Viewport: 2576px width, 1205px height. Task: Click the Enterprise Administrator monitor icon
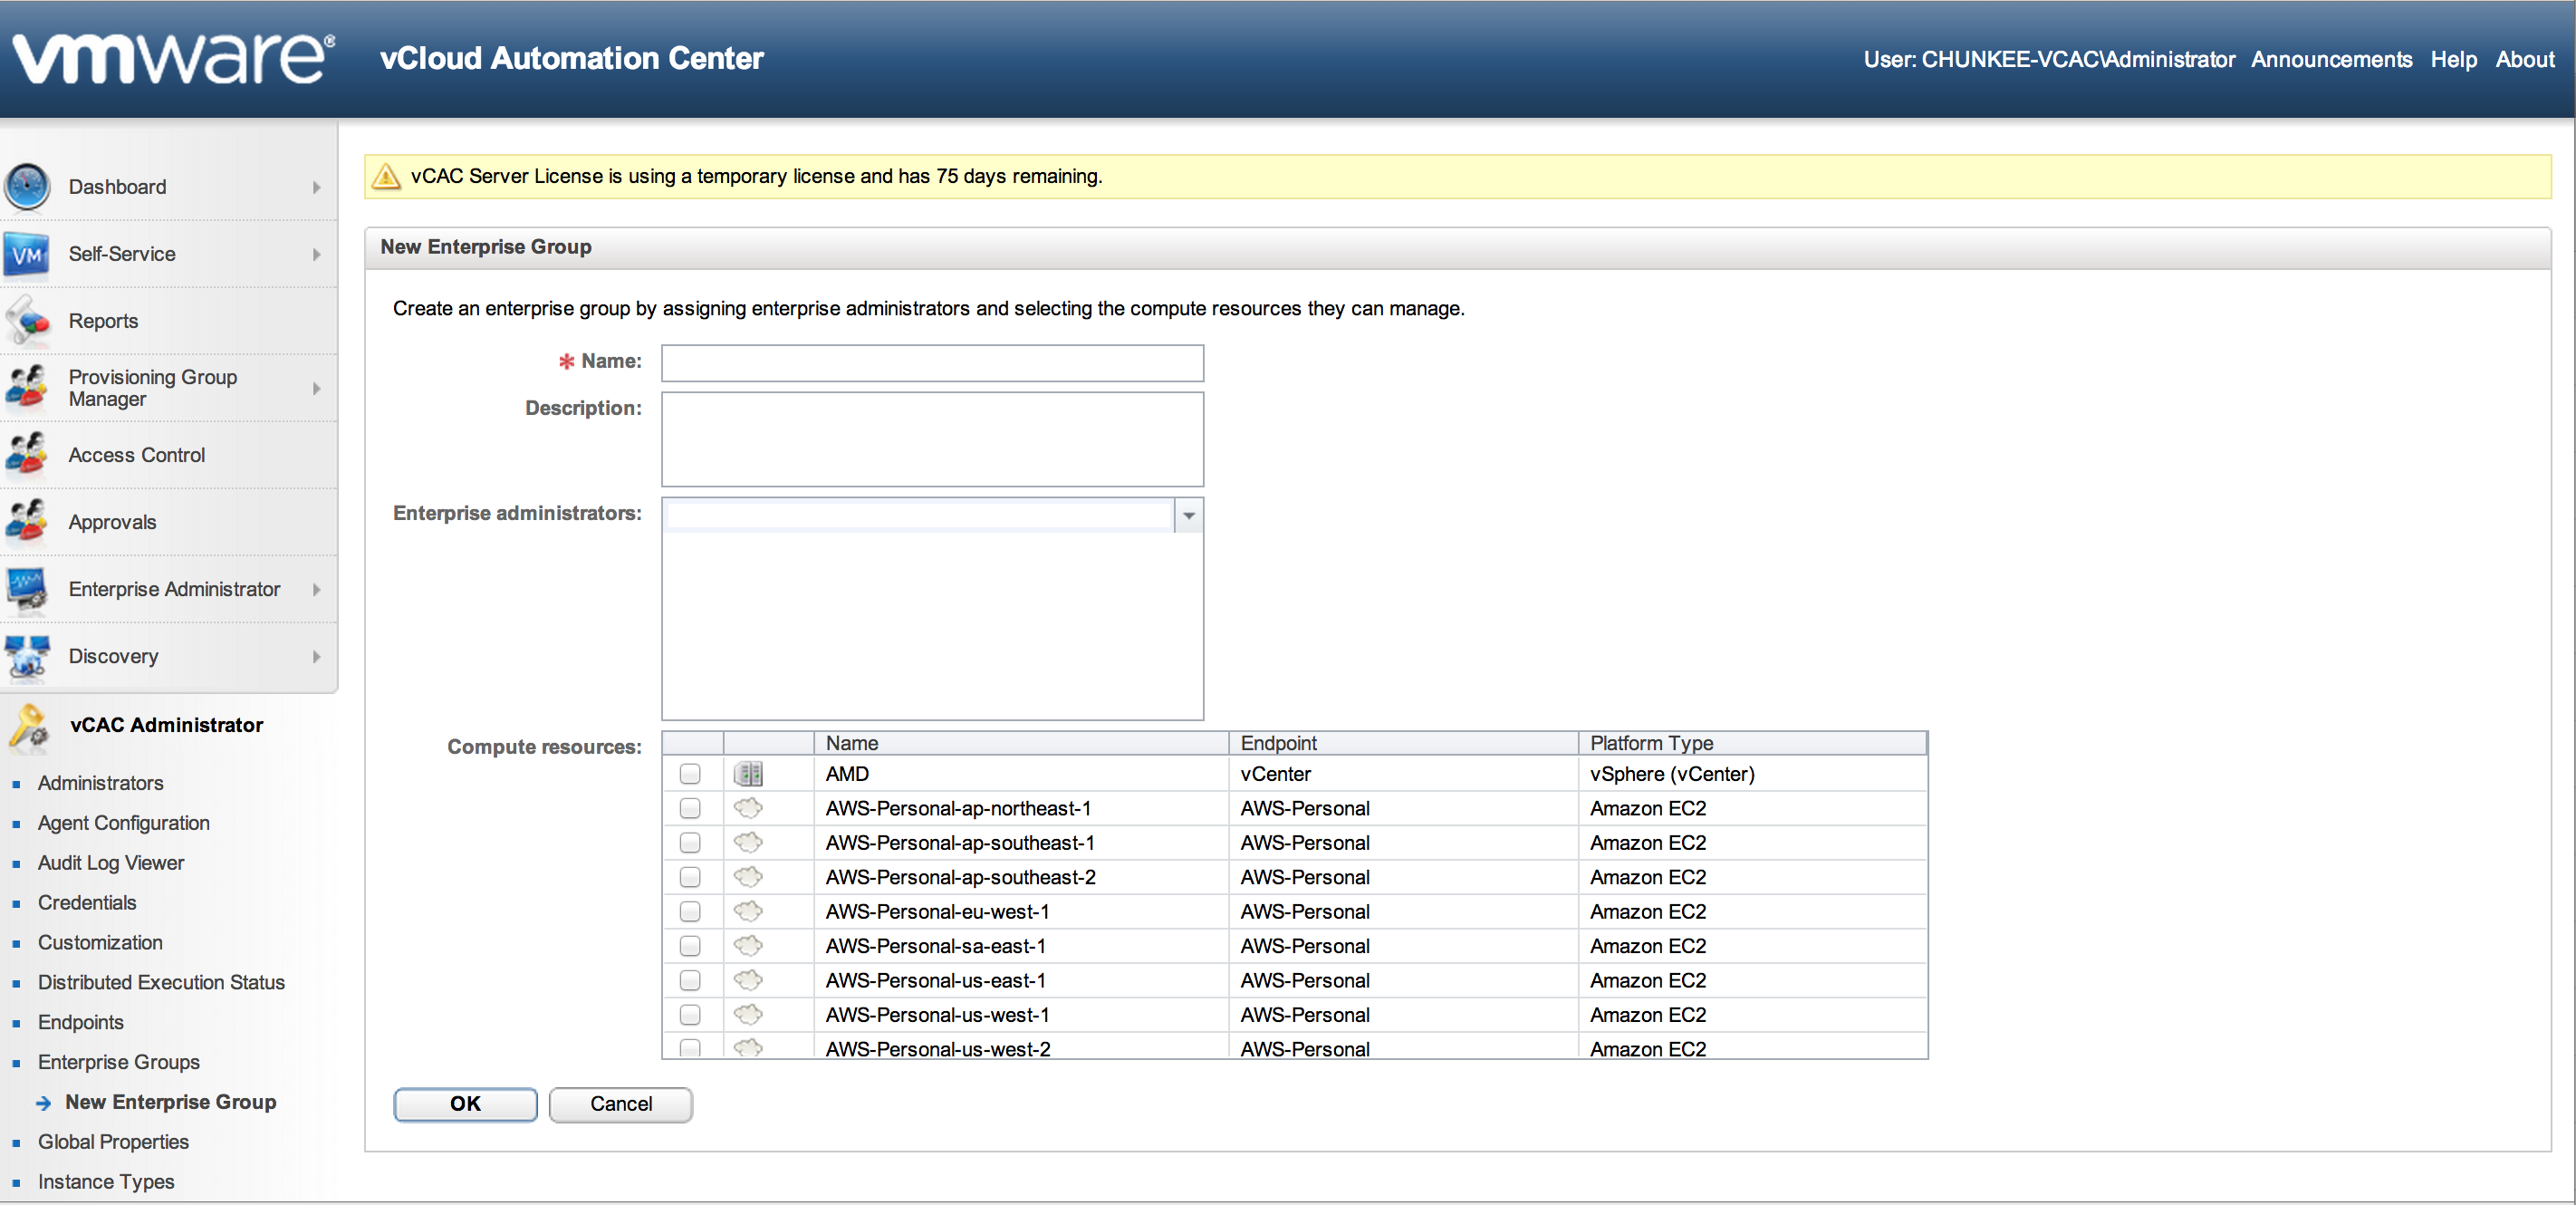(27, 589)
